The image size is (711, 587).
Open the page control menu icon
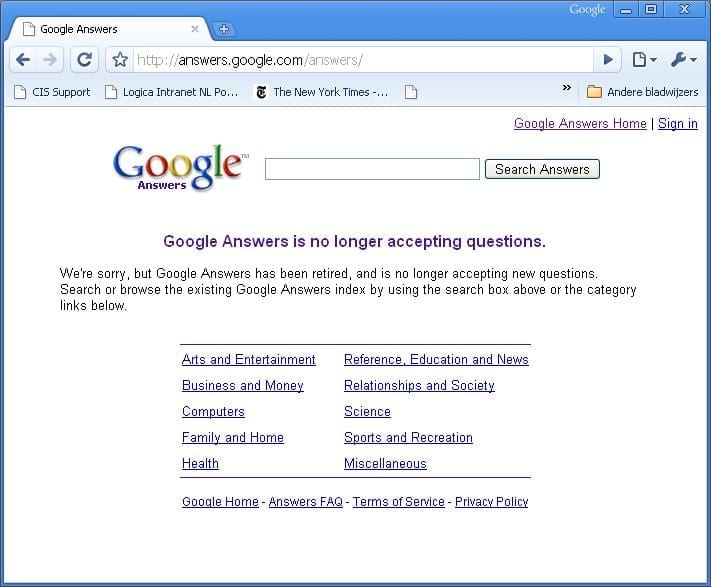click(644, 59)
